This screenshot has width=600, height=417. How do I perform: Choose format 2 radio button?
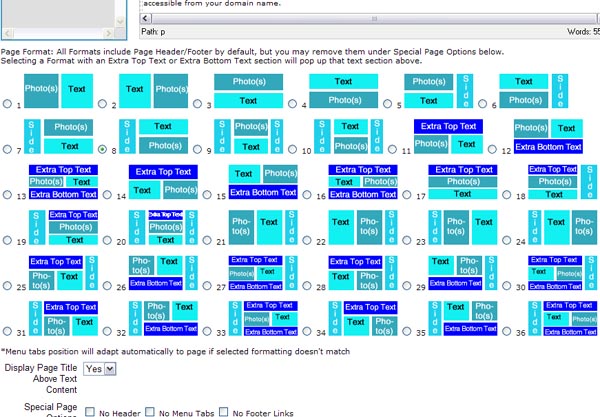click(x=102, y=104)
